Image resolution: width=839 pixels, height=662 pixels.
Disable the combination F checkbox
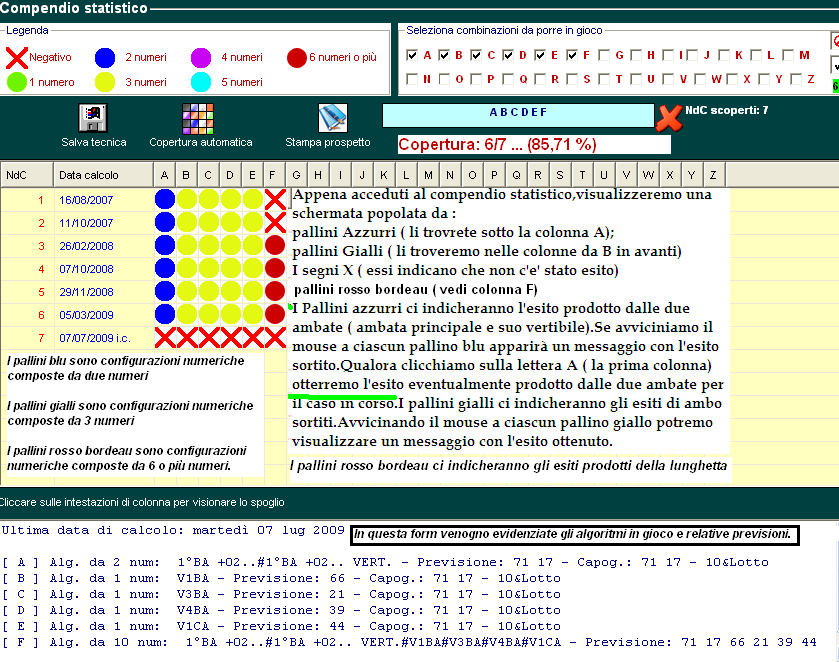coord(572,55)
